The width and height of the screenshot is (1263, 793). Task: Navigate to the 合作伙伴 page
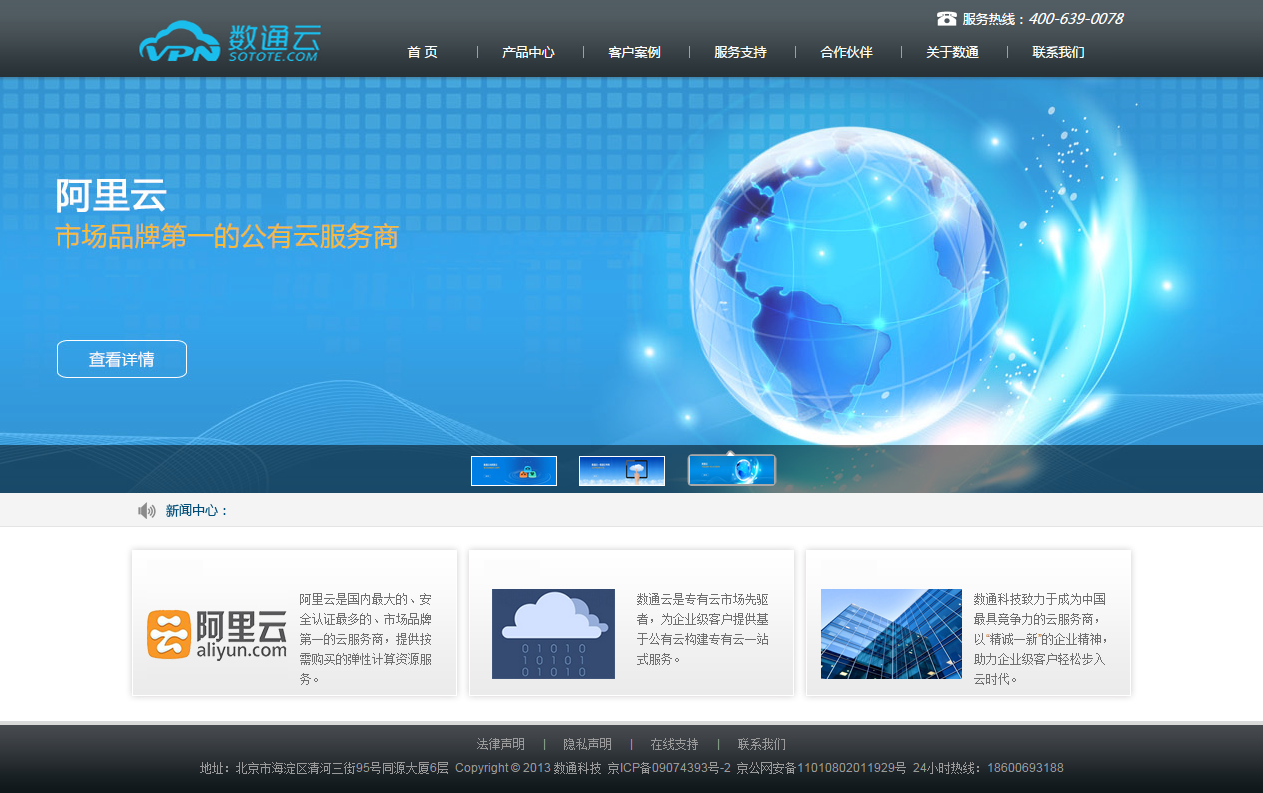(x=846, y=52)
